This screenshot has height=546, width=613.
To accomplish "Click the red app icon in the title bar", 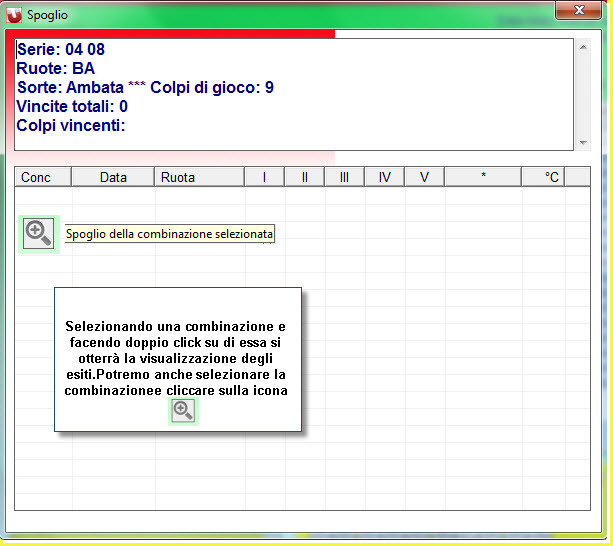I will pos(13,13).
